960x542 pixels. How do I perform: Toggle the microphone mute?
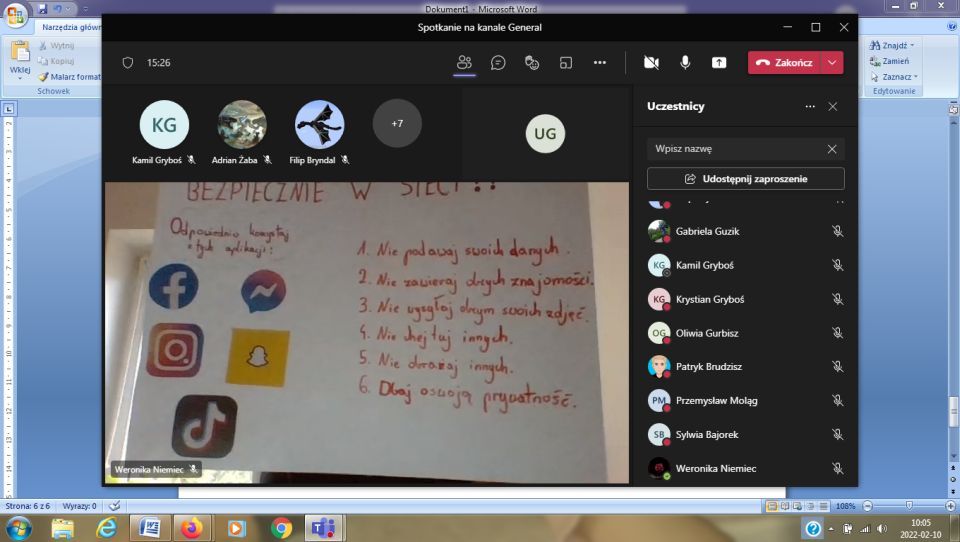pos(685,62)
